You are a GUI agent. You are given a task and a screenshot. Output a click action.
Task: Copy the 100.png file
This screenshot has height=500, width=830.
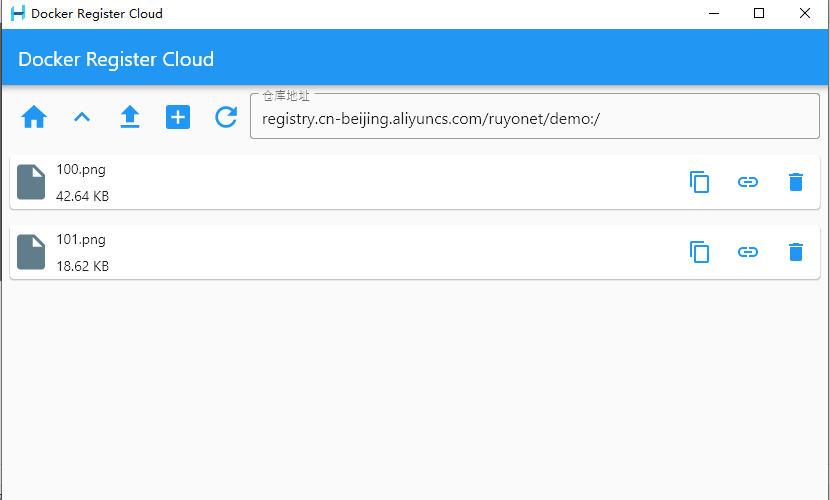(700, 182)
